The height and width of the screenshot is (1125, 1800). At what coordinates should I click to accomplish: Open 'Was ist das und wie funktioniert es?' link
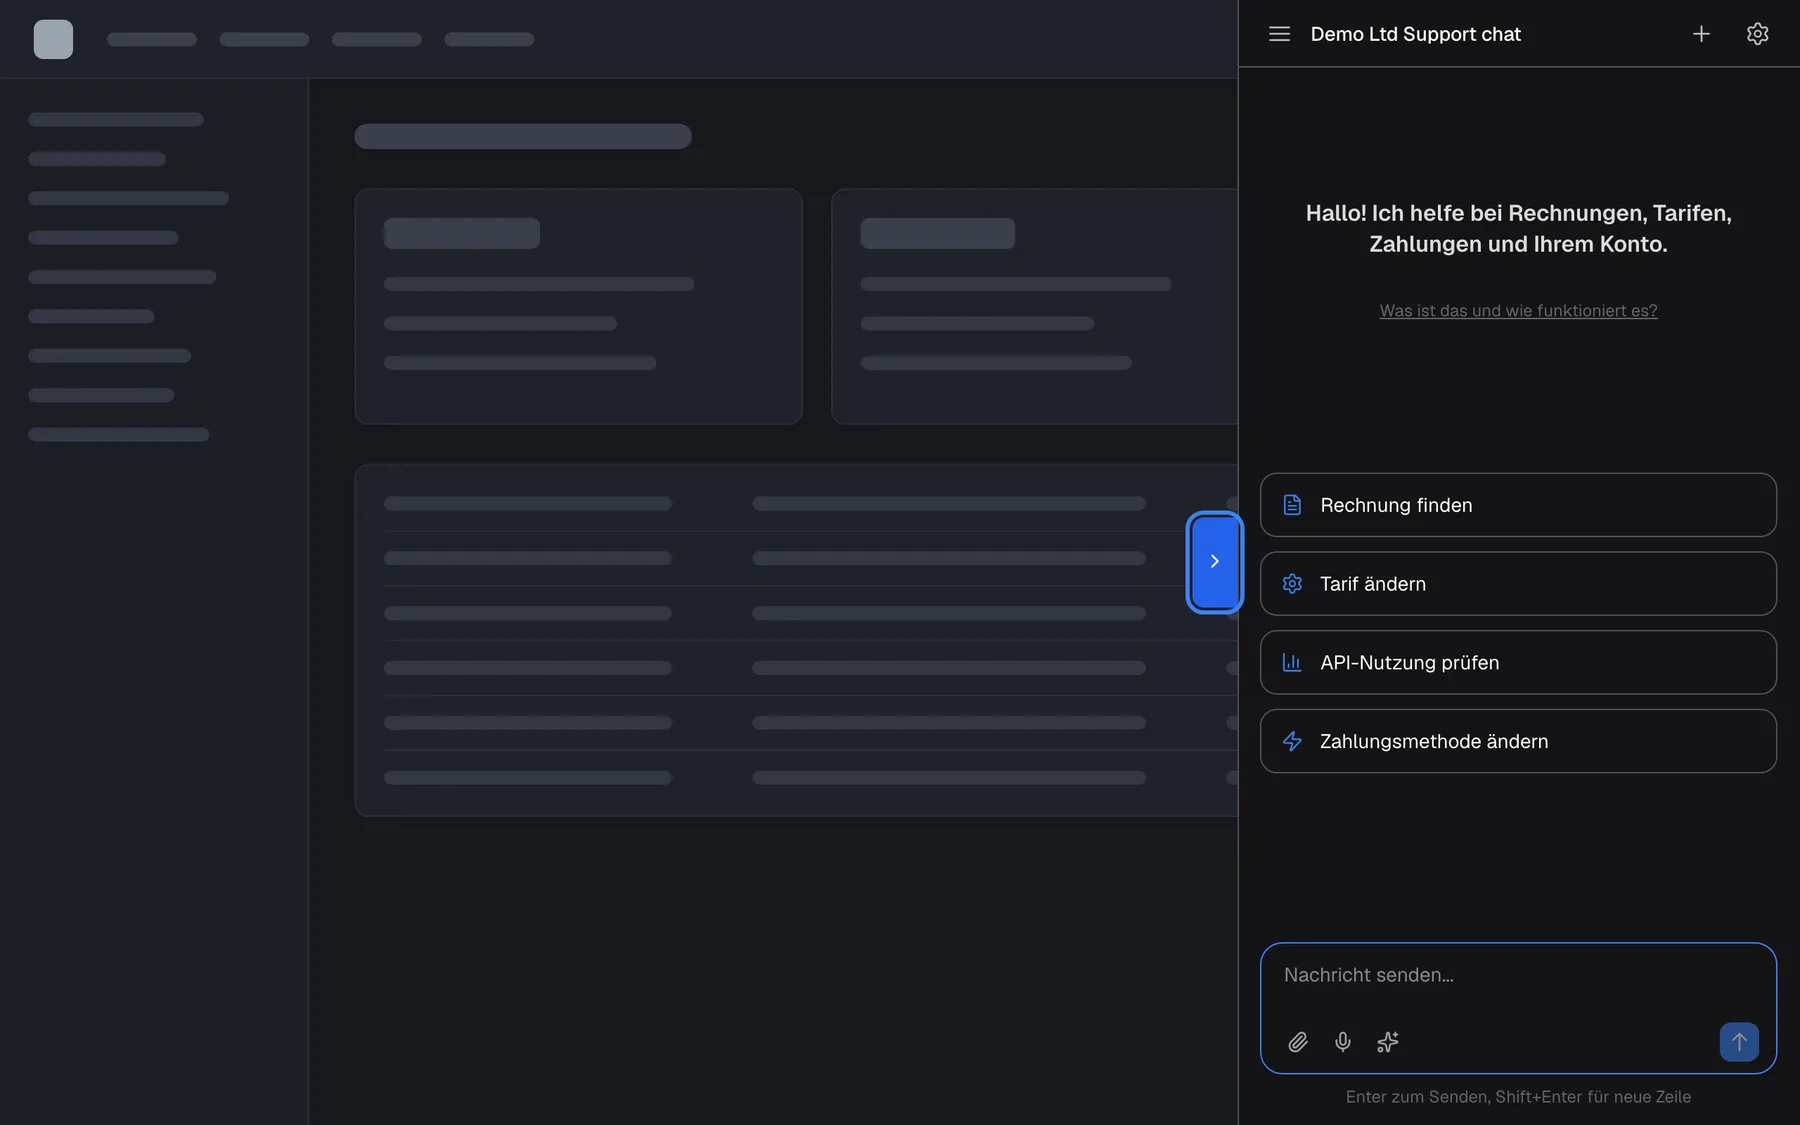[x=1518, y=311]
